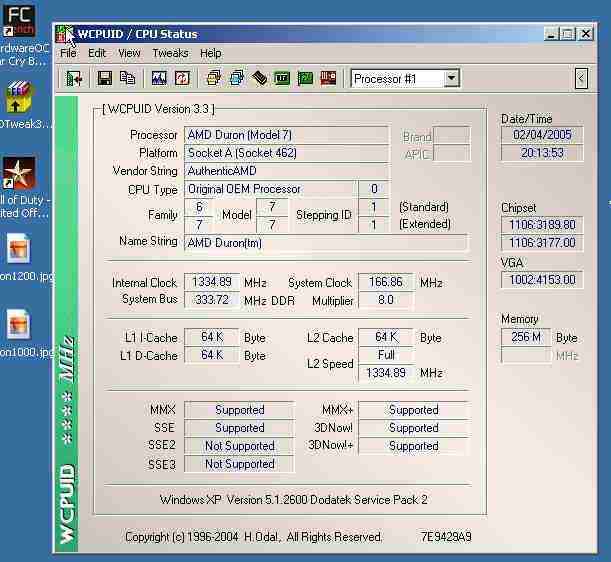Open the File menu

click(x=68, y=53)
